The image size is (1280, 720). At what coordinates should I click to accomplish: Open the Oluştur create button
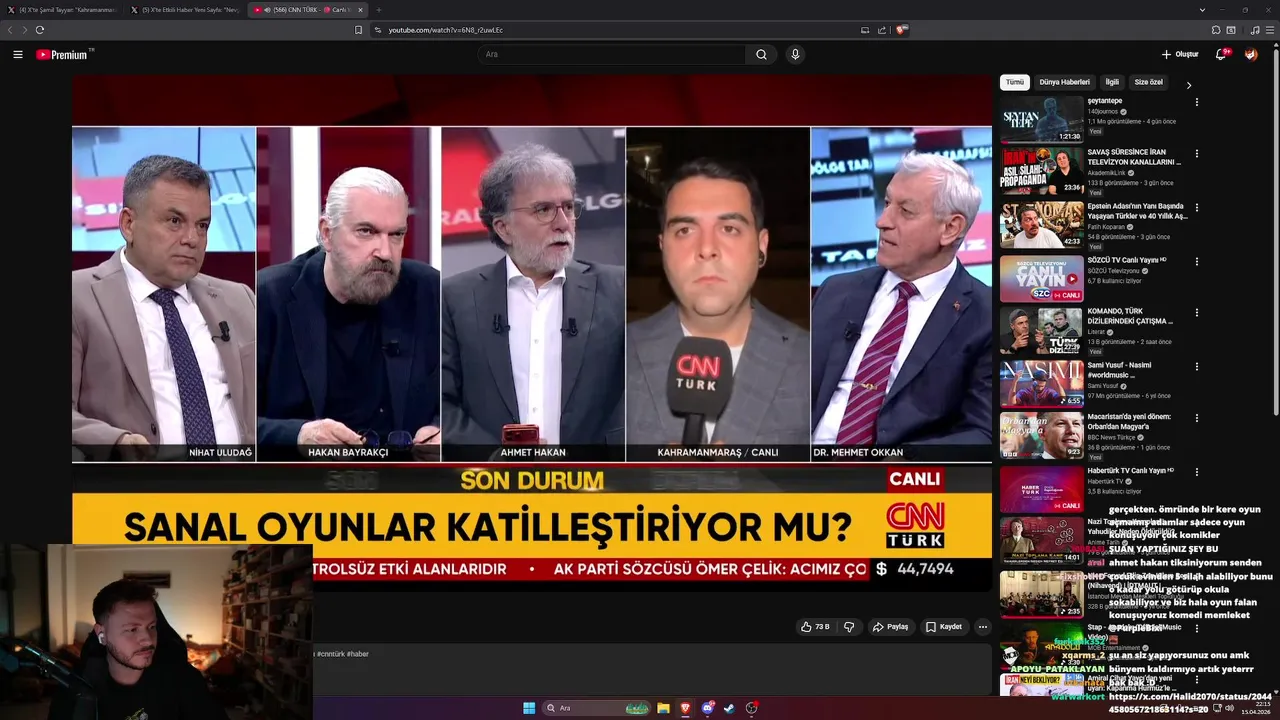1180,54
